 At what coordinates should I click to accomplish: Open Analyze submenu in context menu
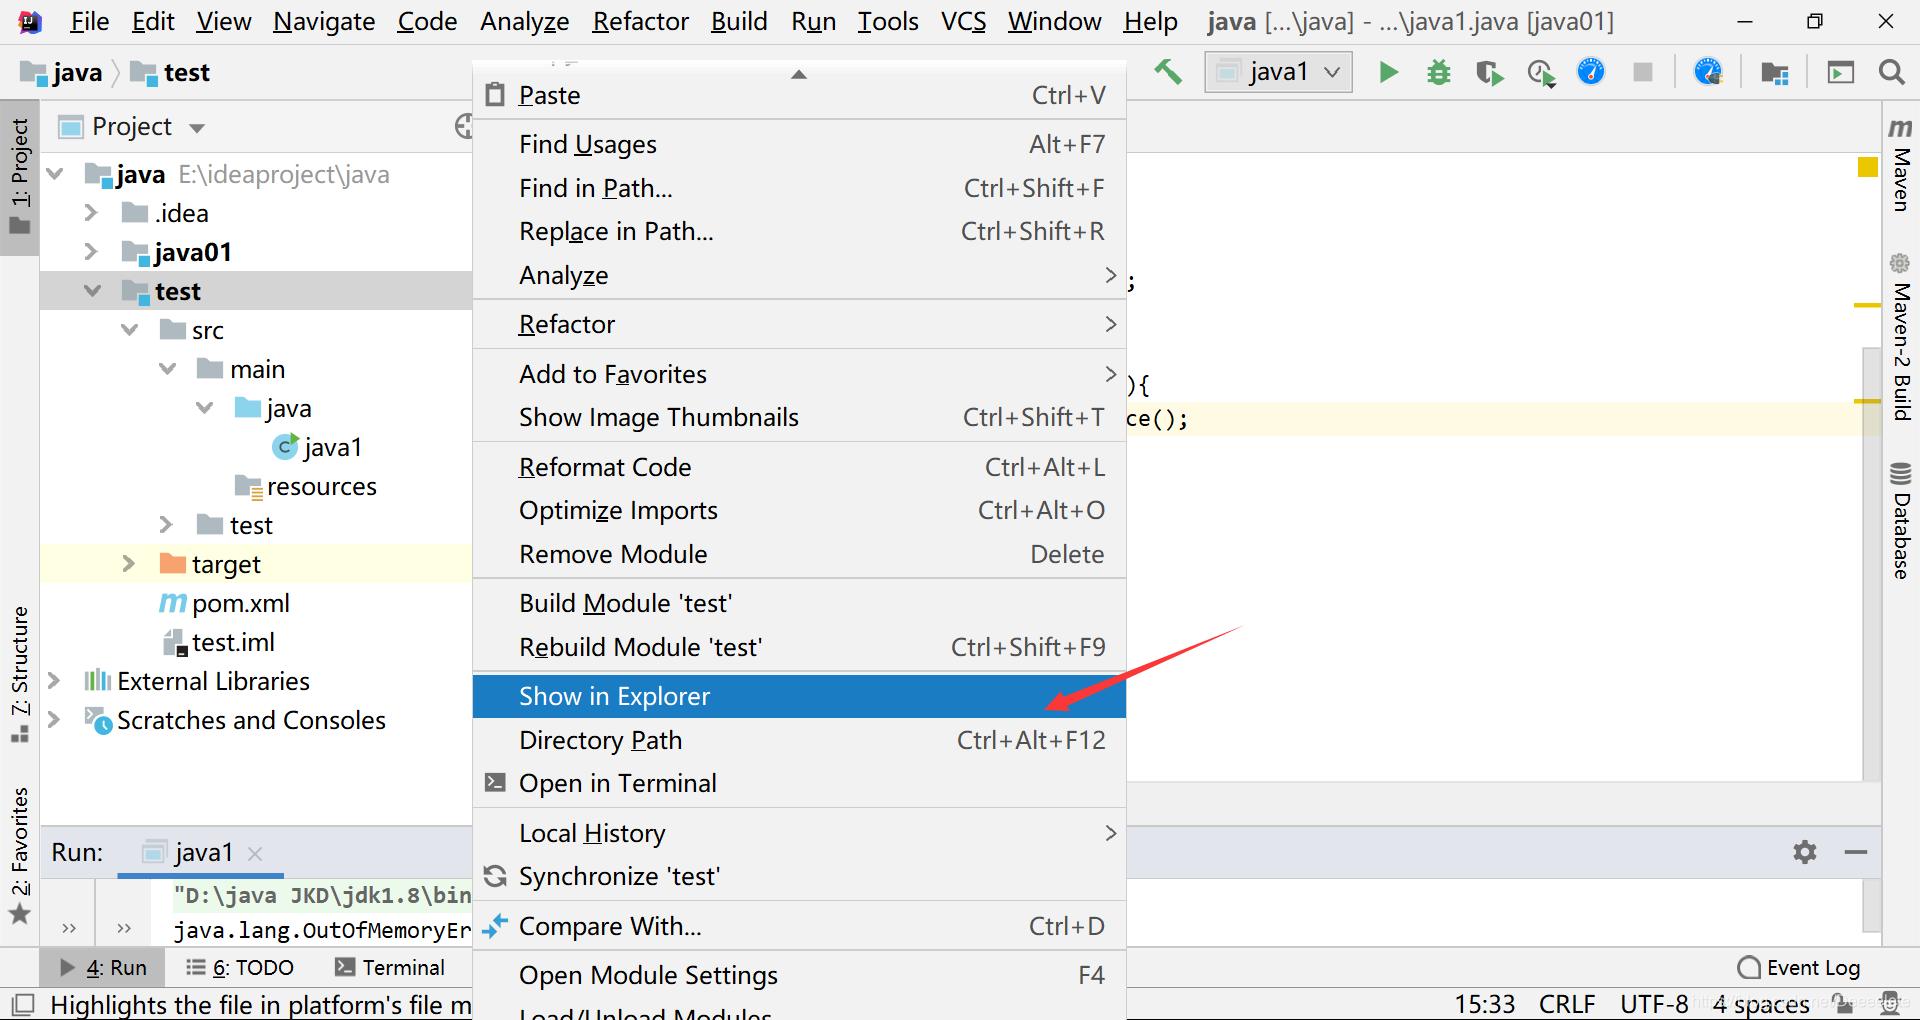(x=799, y=276)
